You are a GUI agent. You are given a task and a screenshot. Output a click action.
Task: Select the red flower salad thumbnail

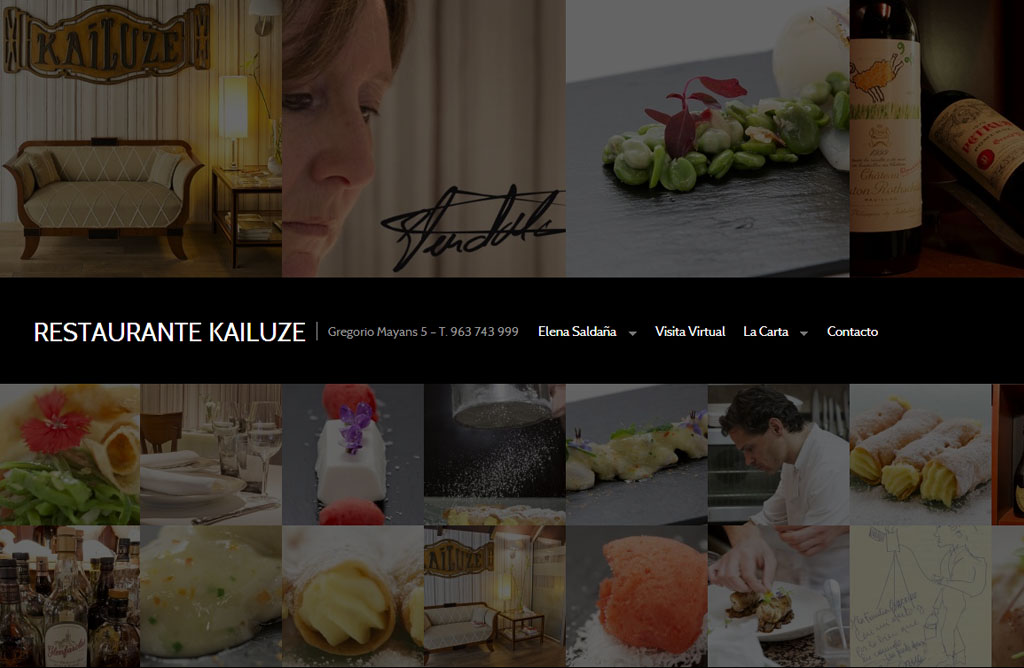point(70,454)
